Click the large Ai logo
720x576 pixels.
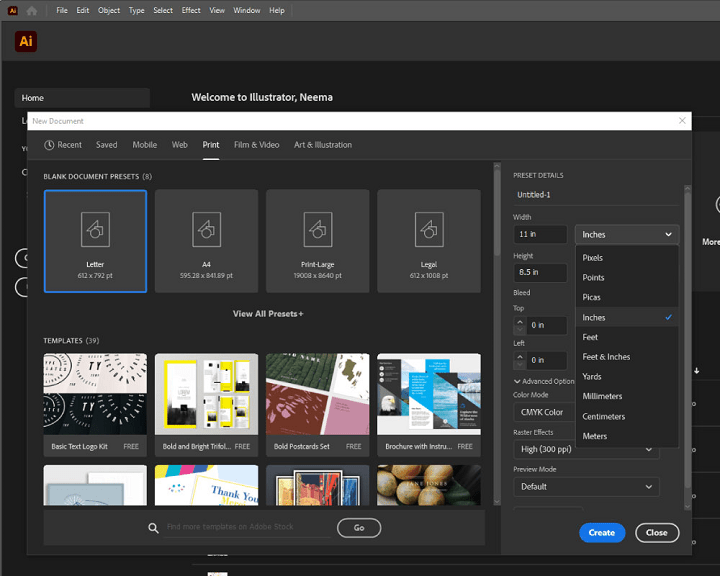[26, 41]
